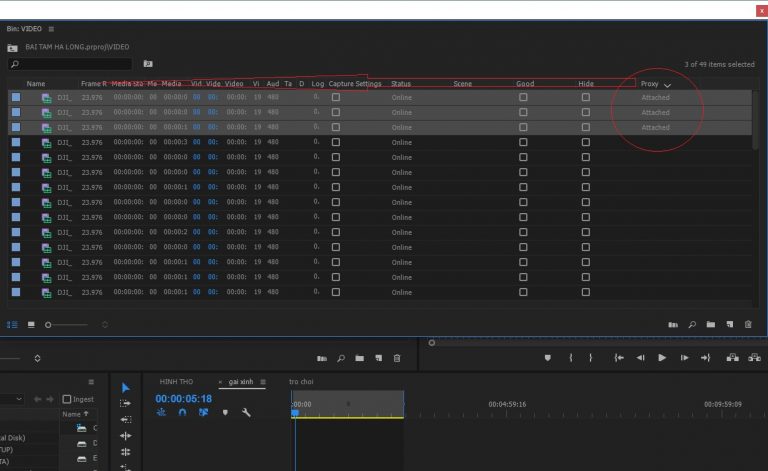
Task: Switch bin to Icon View
Action: [31, 325]
